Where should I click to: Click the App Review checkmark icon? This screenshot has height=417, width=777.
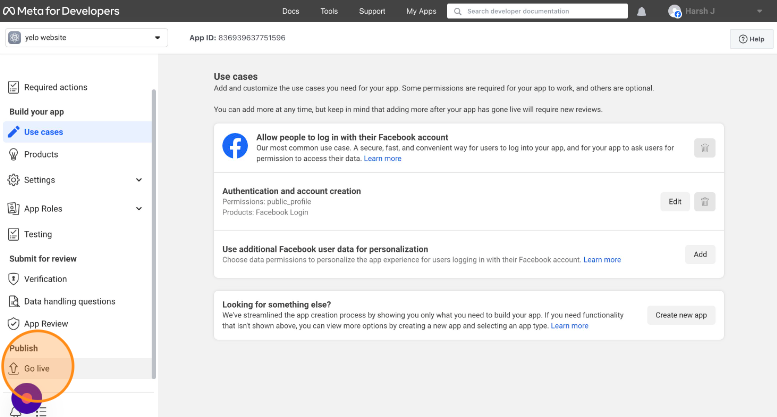point(13,323)
